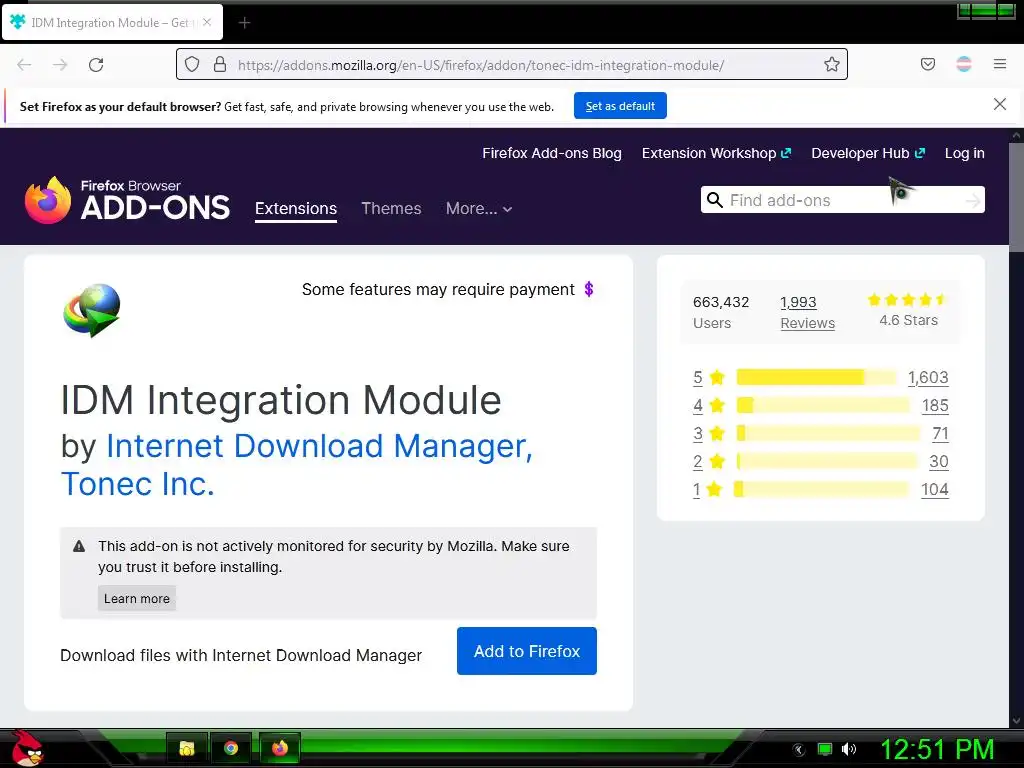The image size is (1024, 768).
Task: Click the Find add-ons search field
Action: point(842,200)
